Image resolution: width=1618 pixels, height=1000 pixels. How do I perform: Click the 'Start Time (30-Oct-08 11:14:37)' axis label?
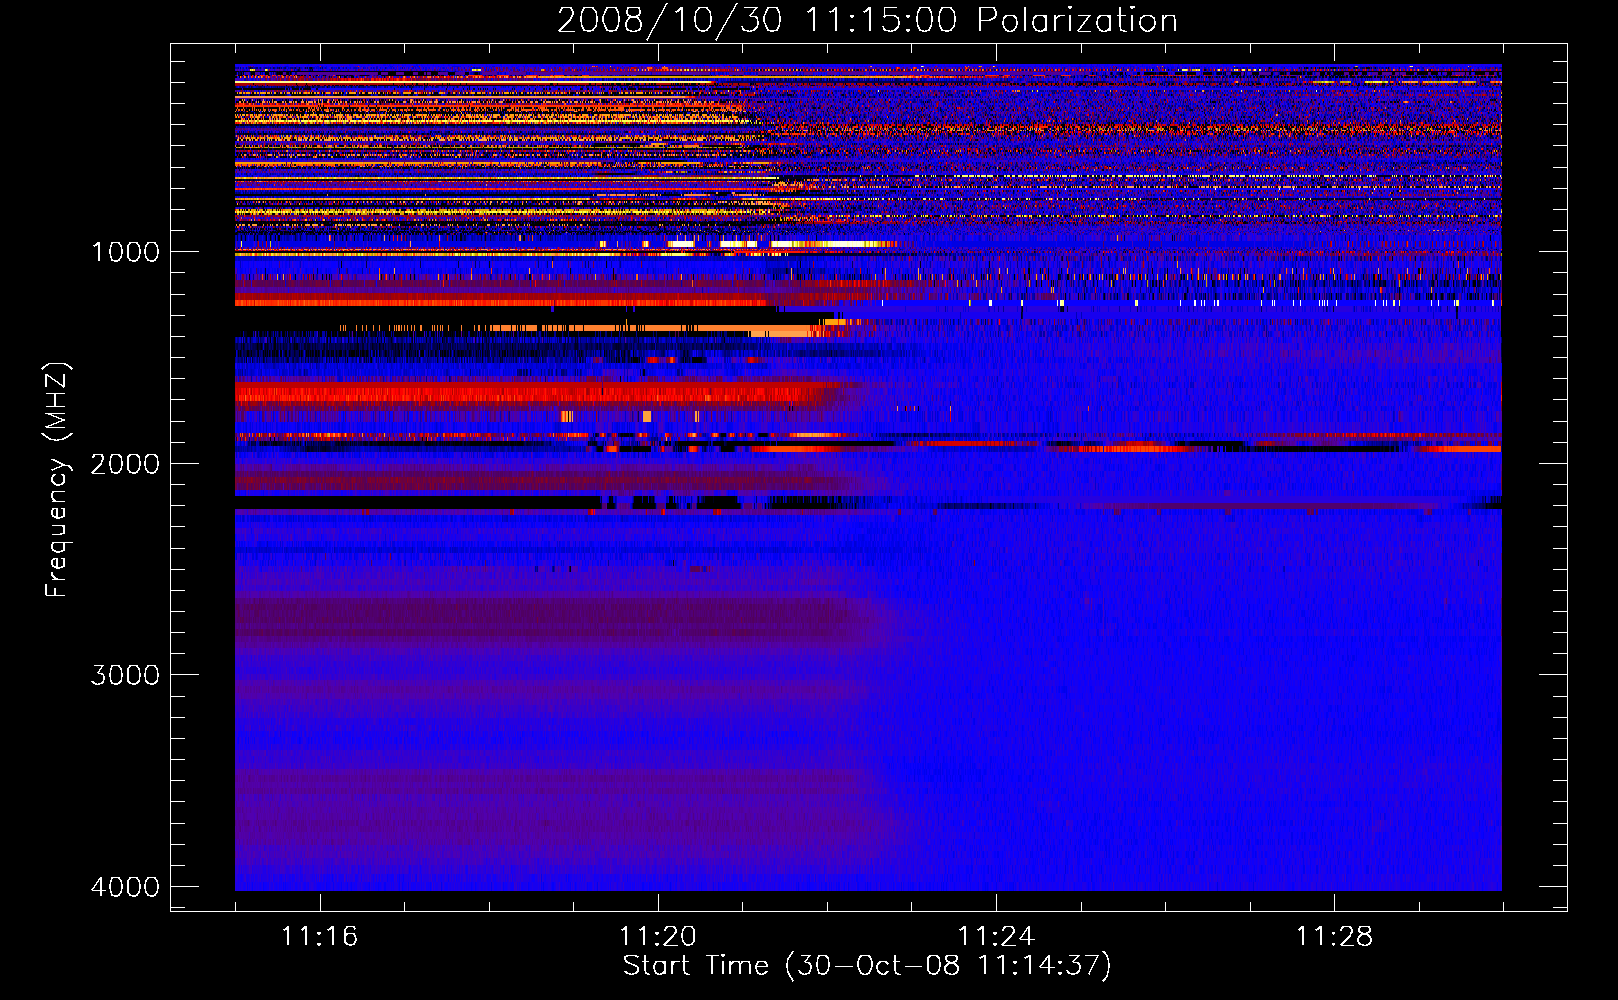click(867, 966)
